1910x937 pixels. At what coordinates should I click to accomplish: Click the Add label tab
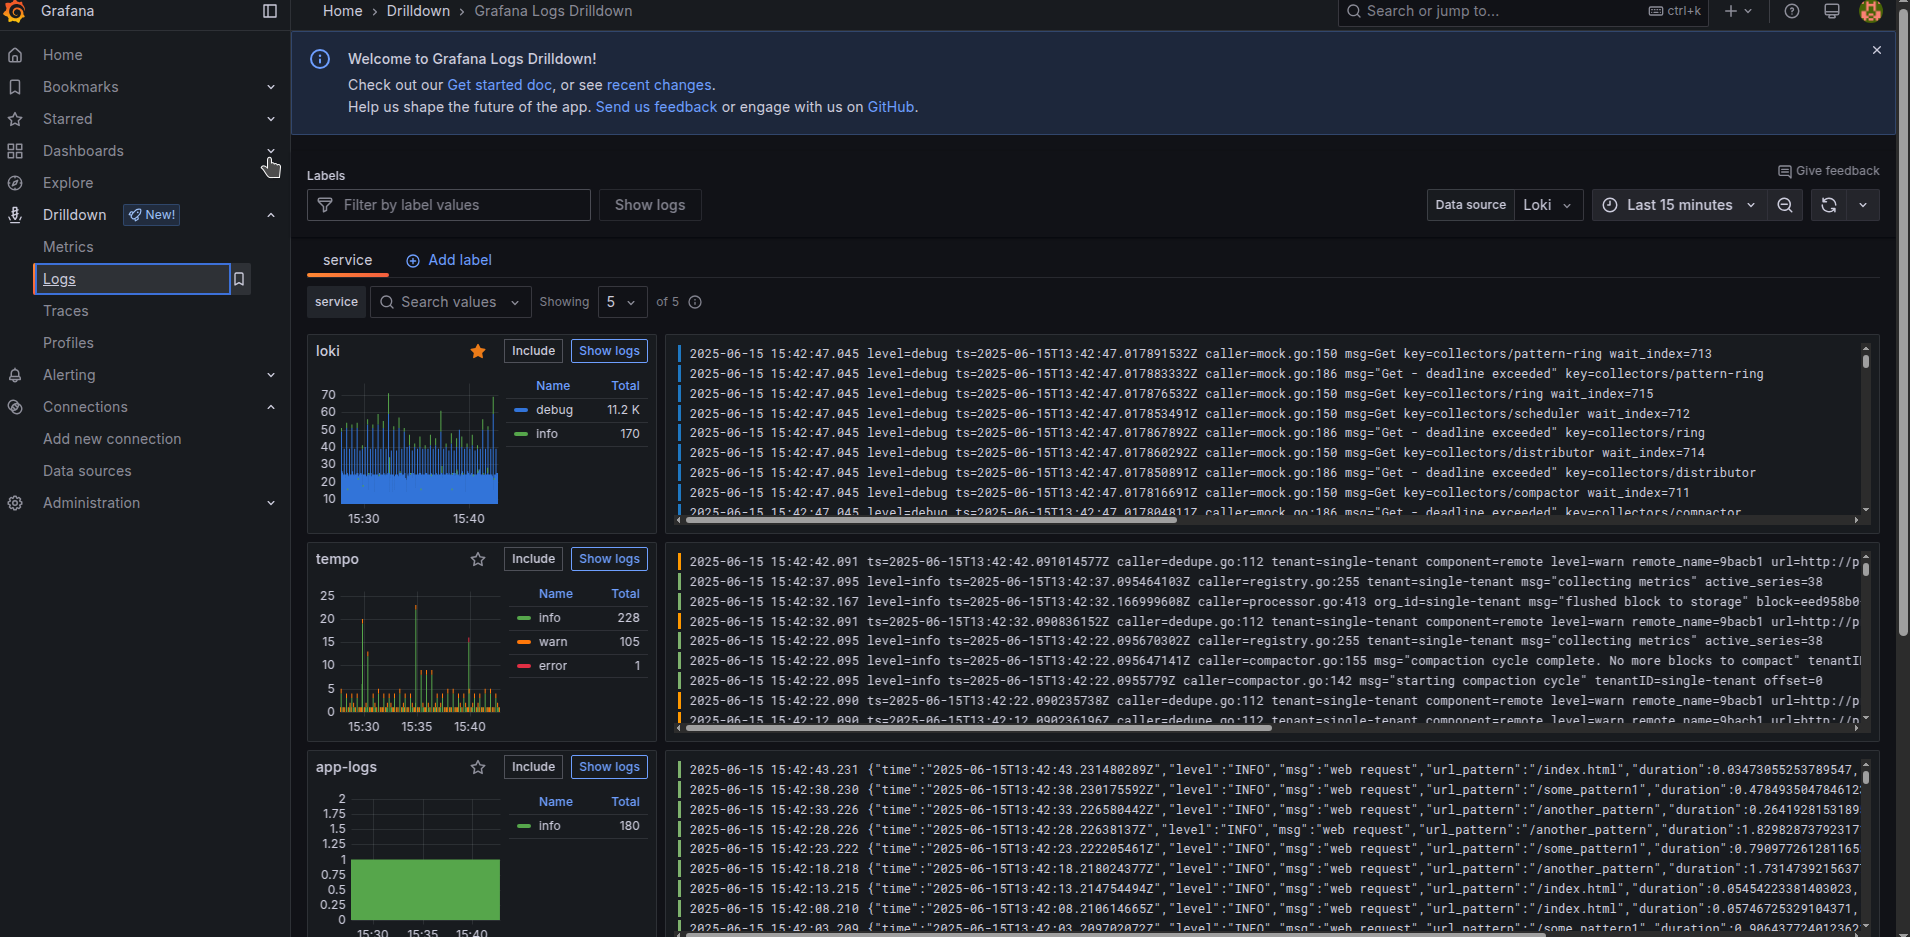449,260
